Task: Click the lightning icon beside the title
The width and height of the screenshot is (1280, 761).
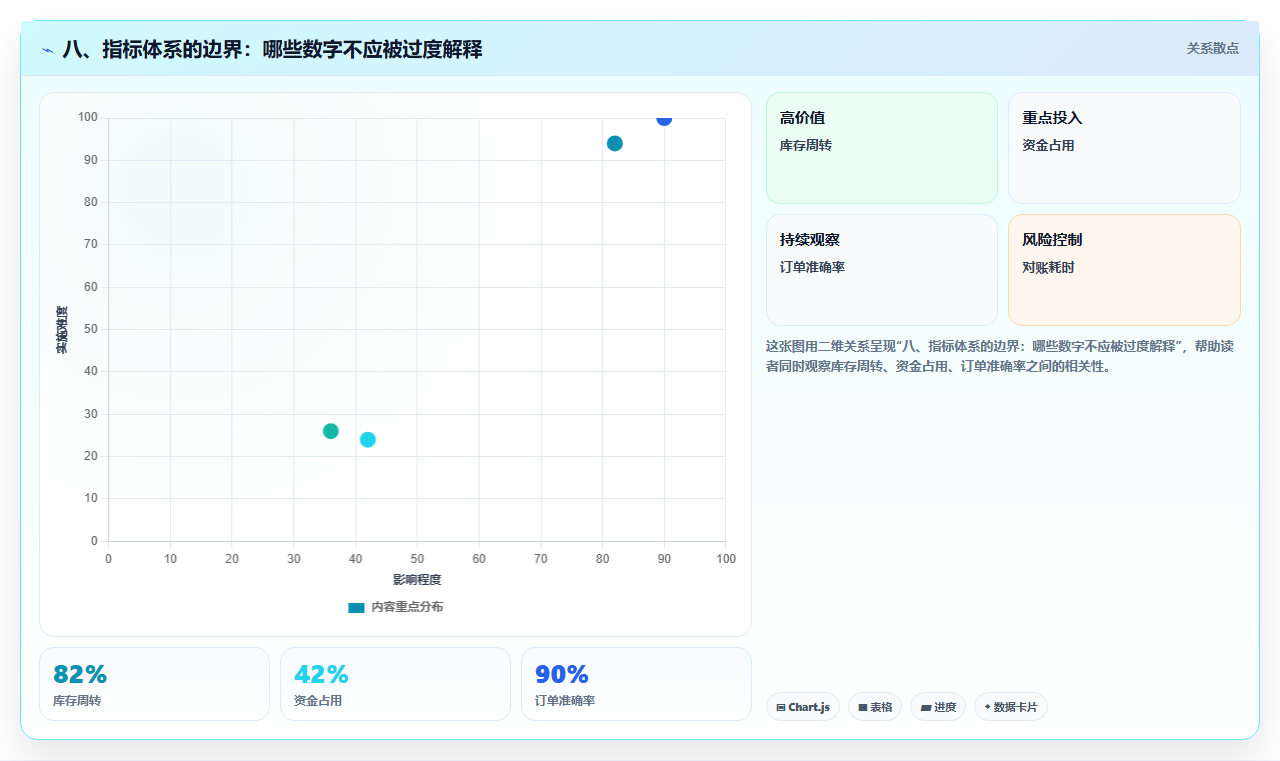Action: (48, 49)
